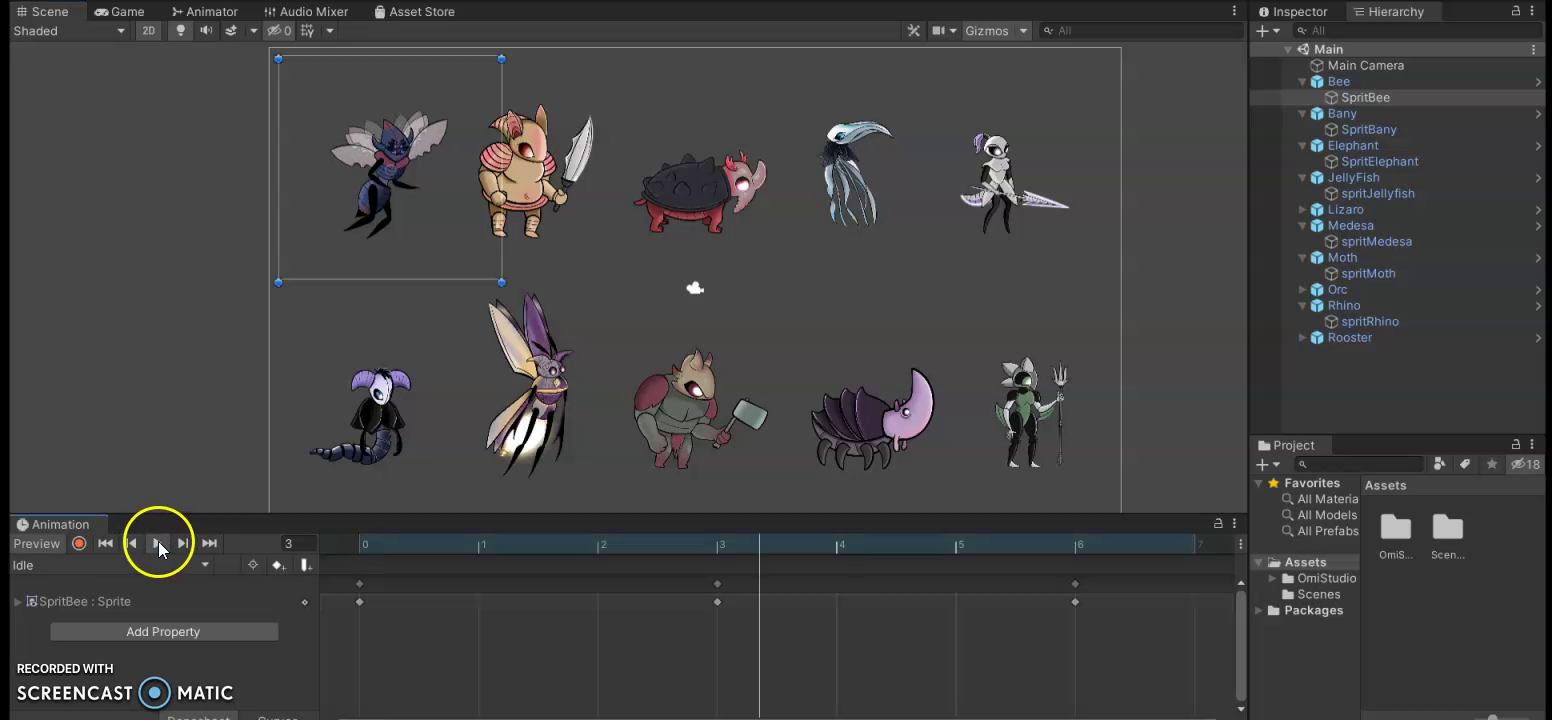Switch to the Animator tab
1552x720 pixels.
204,11
